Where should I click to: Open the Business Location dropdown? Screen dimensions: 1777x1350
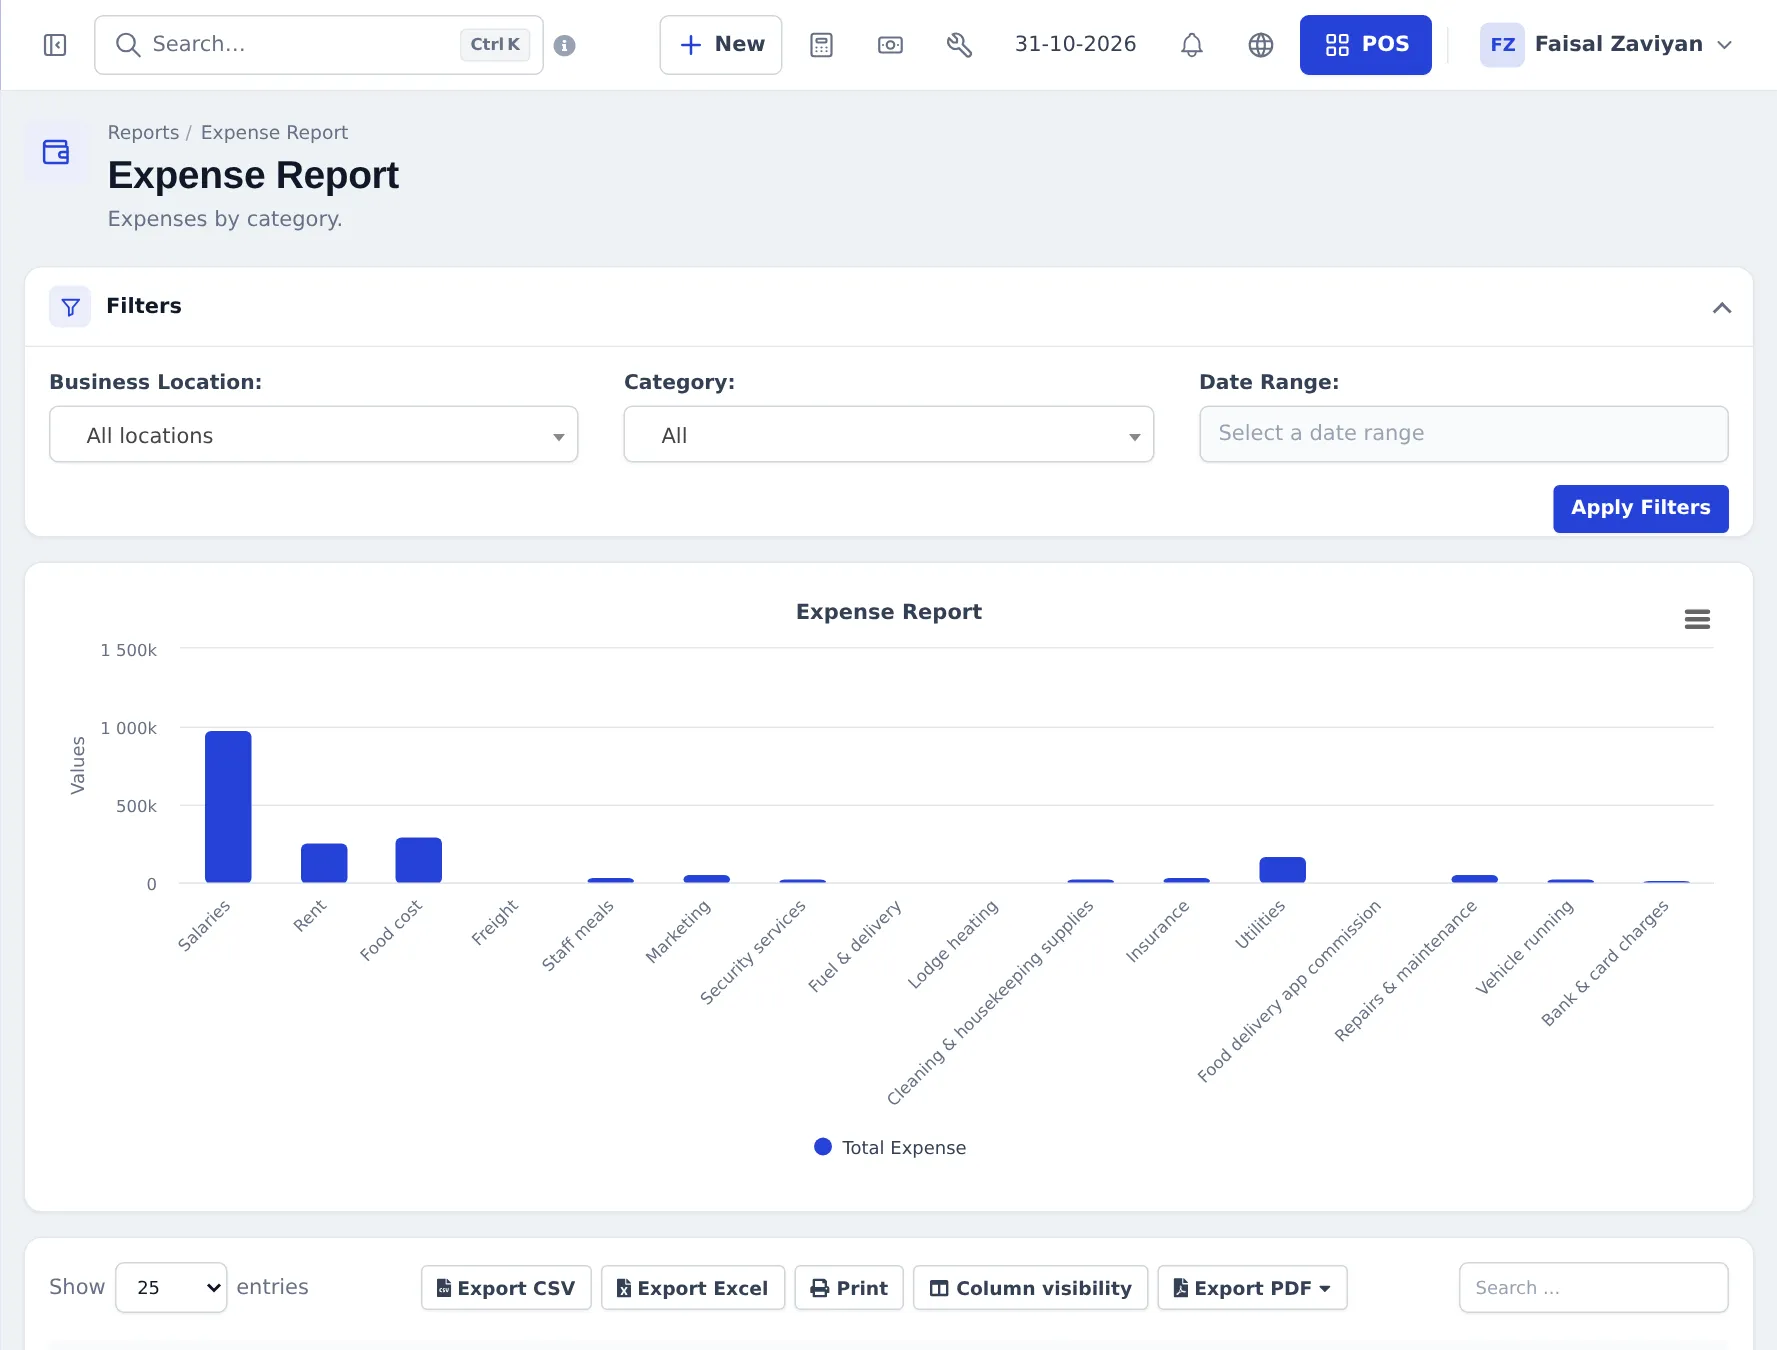pos(314,434)
